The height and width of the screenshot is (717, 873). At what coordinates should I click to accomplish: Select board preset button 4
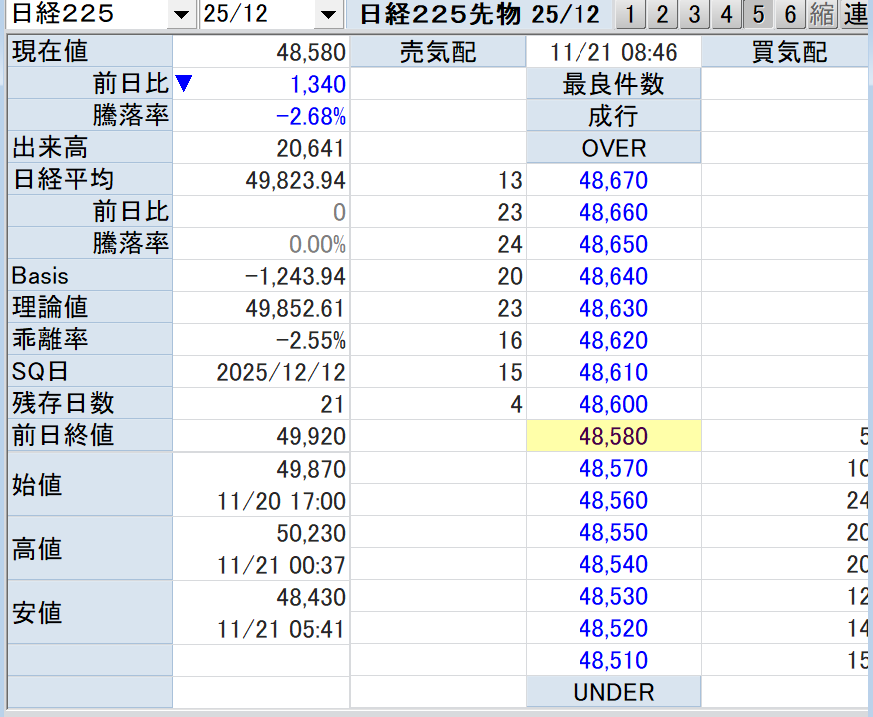tap(726, 15)
